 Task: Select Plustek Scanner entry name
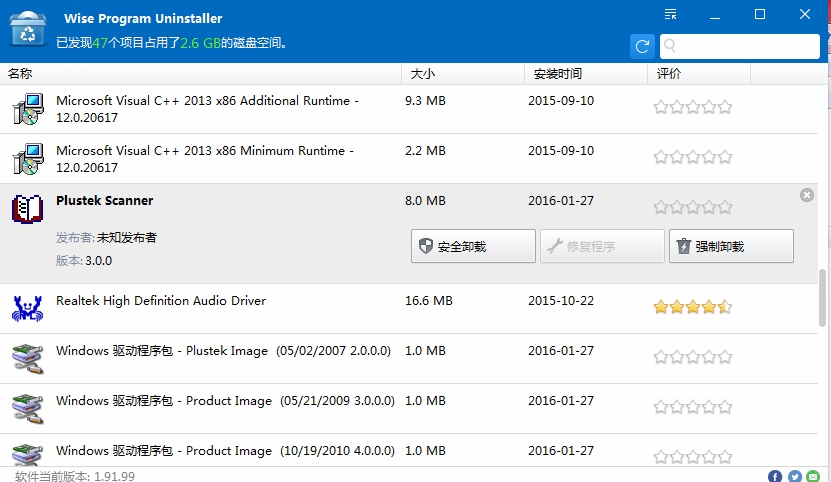pyautogui.click(x=104, y=200)
